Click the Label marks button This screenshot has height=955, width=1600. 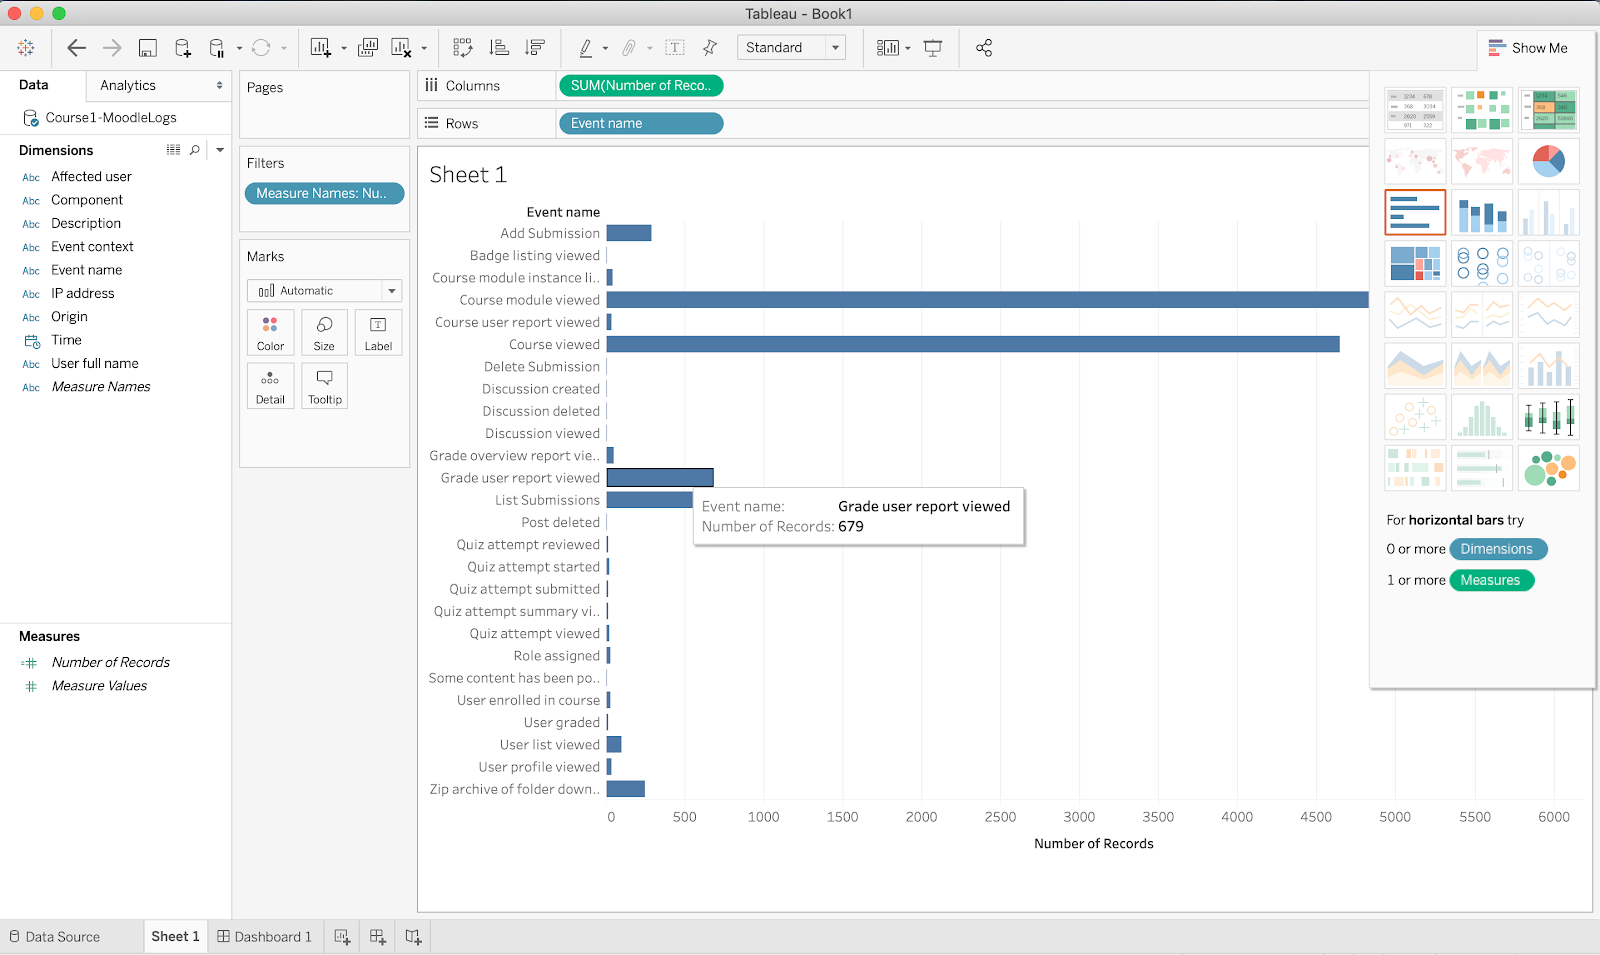pos(378,333)
